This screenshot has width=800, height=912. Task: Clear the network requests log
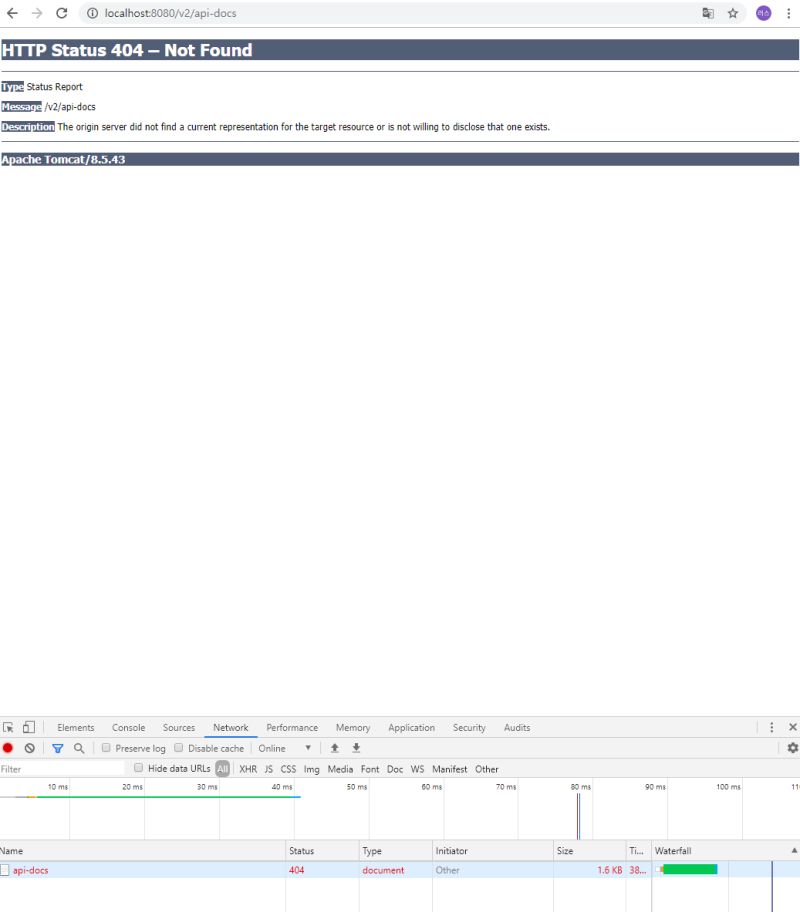29,748
